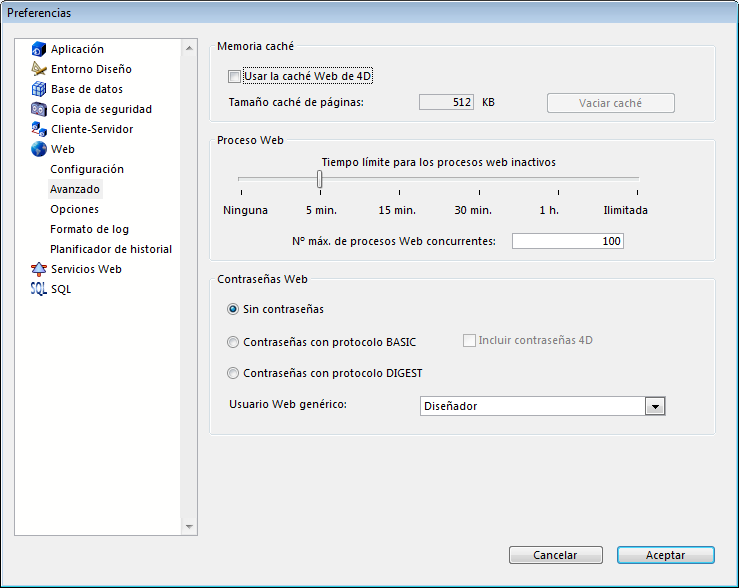739x588 pixels.
Task: Open the Configuración subsection under Web
Action: tap(87, 169)
